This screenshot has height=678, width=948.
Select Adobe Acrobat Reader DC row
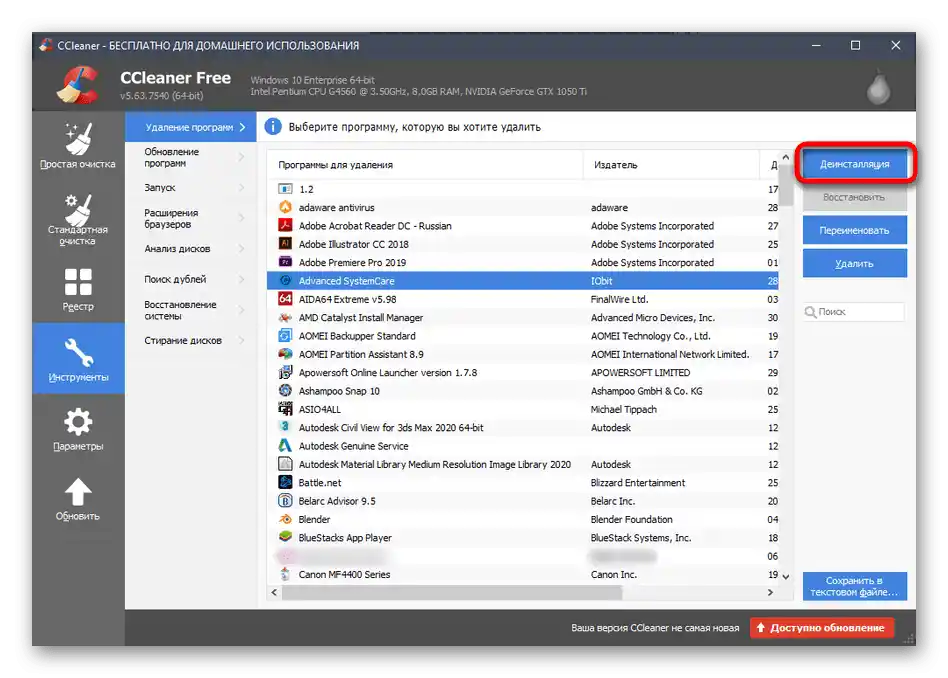tap(522, 226)
